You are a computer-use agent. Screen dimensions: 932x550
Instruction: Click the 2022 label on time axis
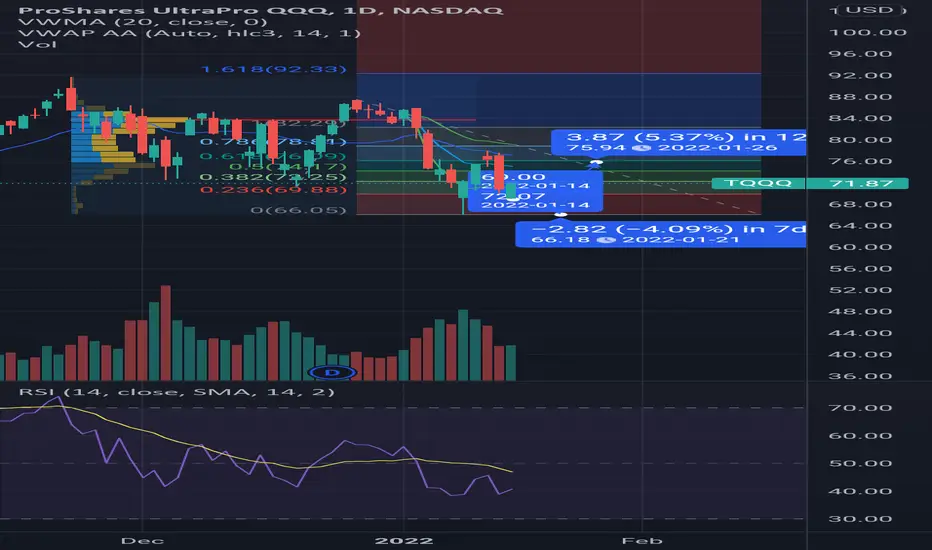pos(404,540)
